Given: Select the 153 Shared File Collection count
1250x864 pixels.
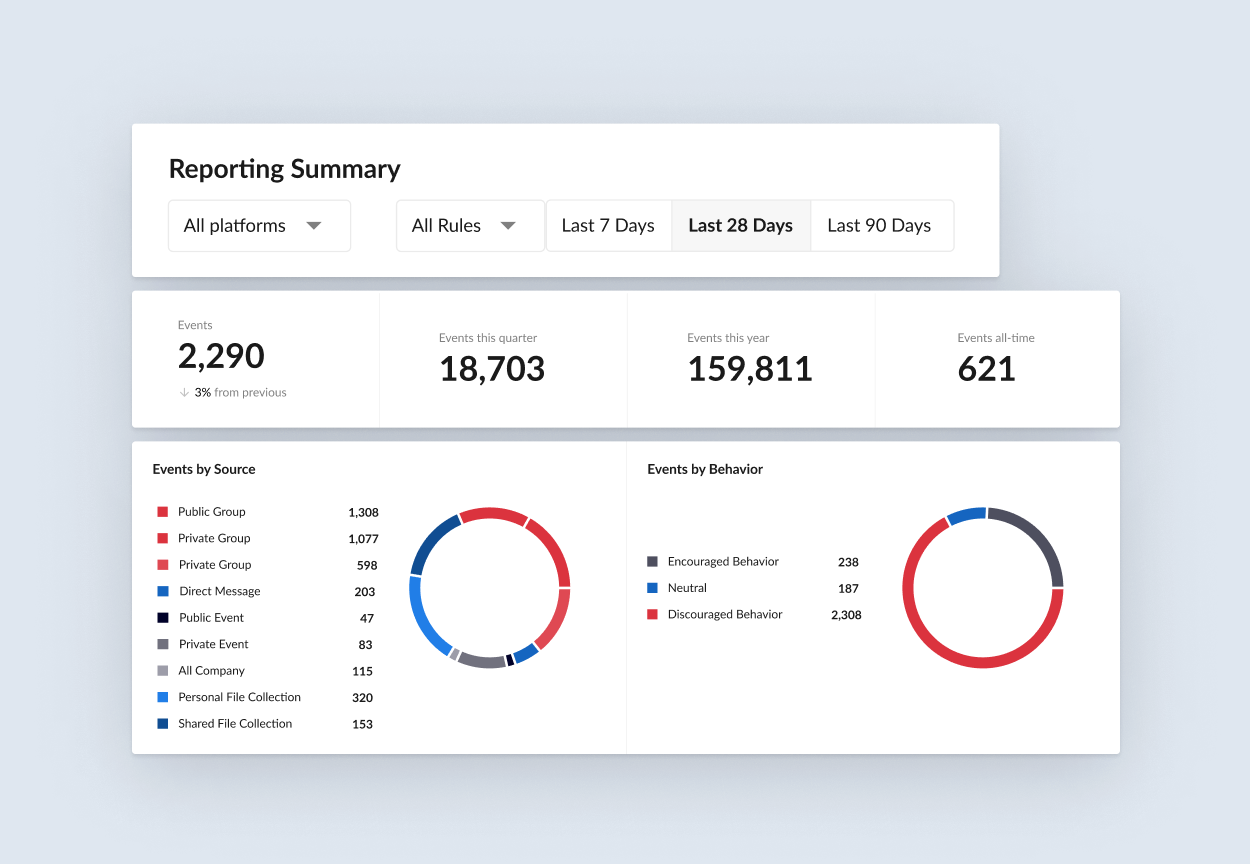Looking at the screenshot, I should click(x=362, y=724).
